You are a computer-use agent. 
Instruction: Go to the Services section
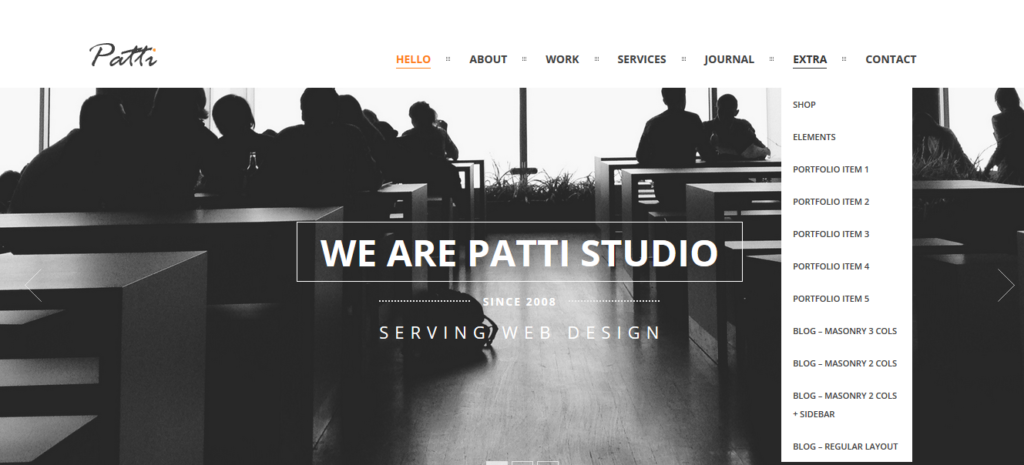tap(641, 59)
